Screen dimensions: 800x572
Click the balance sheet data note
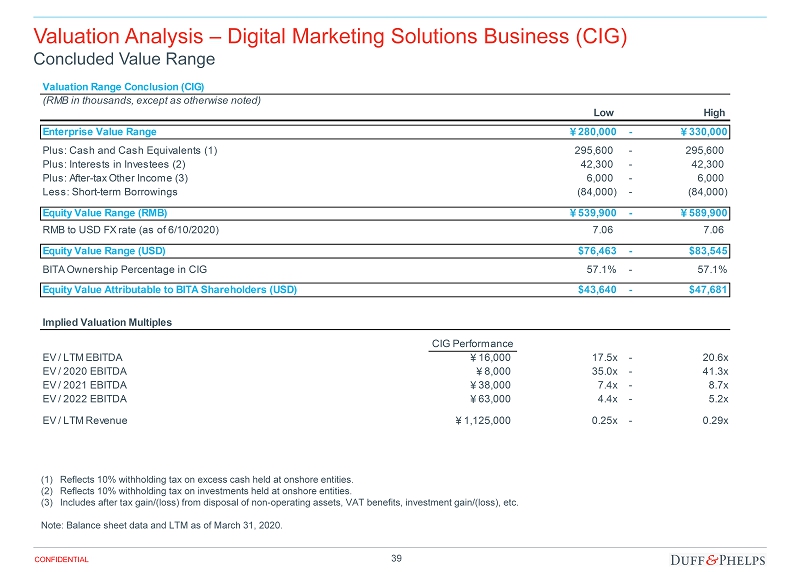162,525
